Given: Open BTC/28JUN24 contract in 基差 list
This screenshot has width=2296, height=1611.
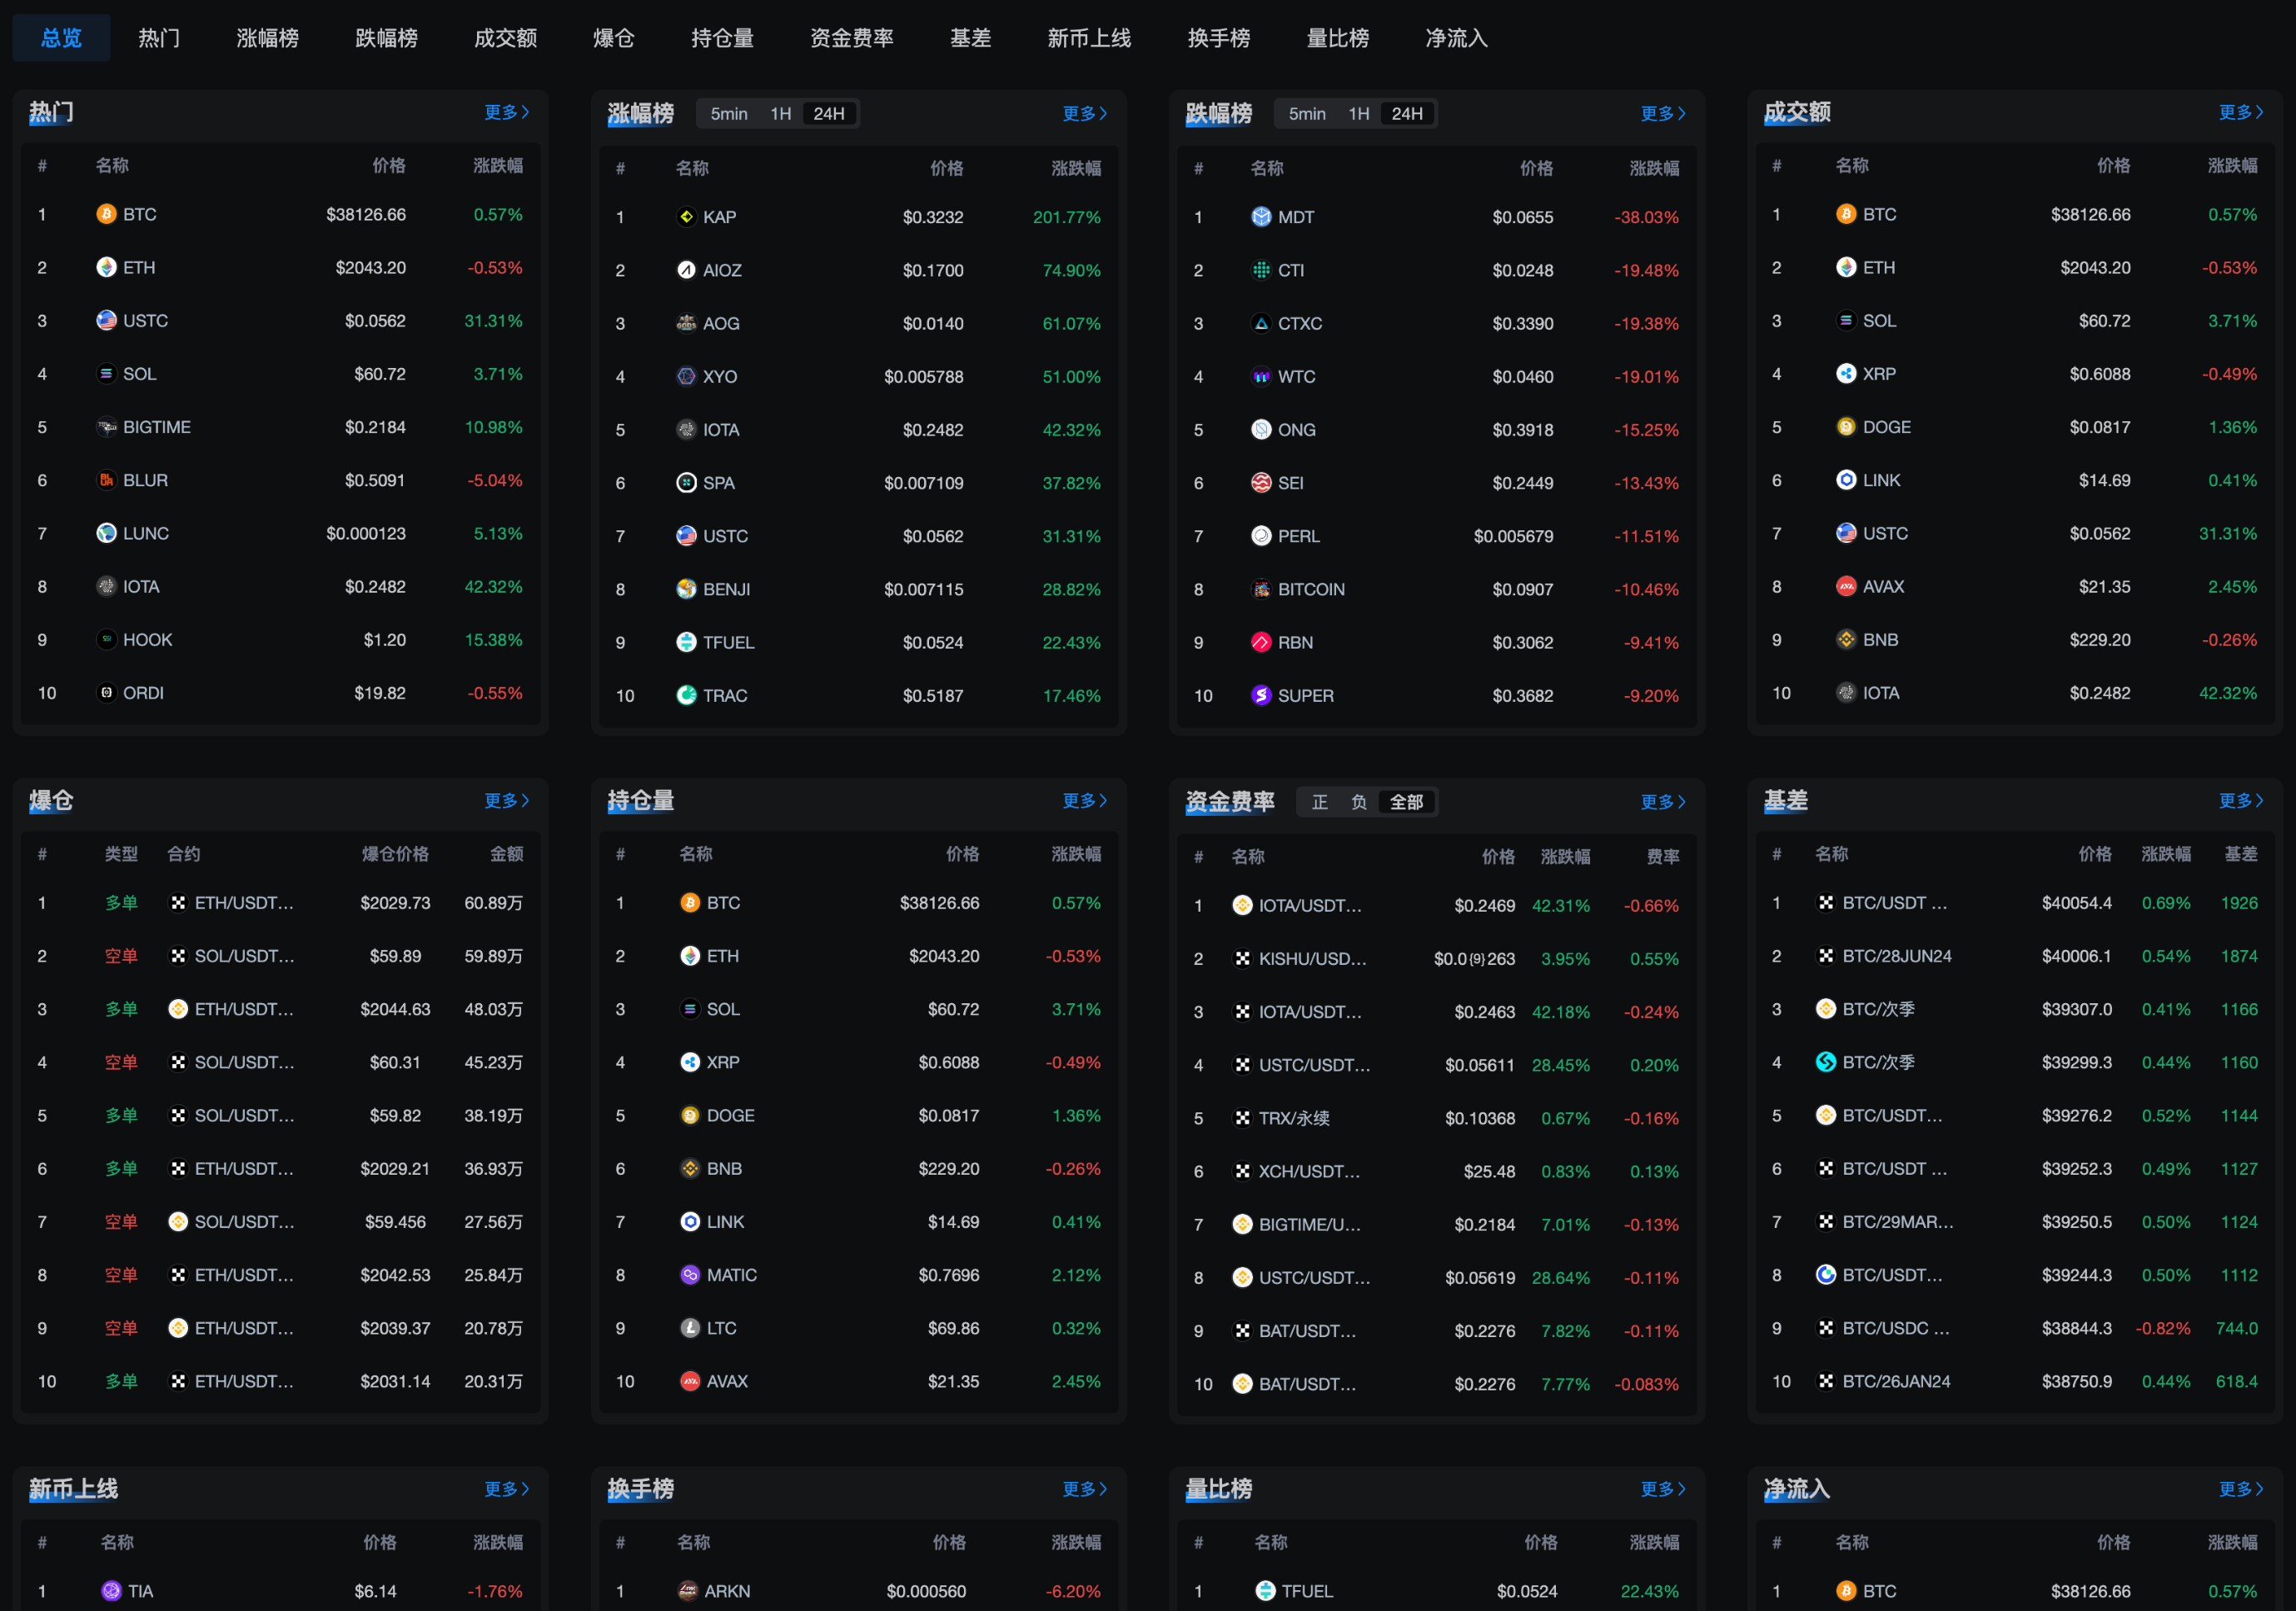Looking at the screenshot, I should [1896, 956].
